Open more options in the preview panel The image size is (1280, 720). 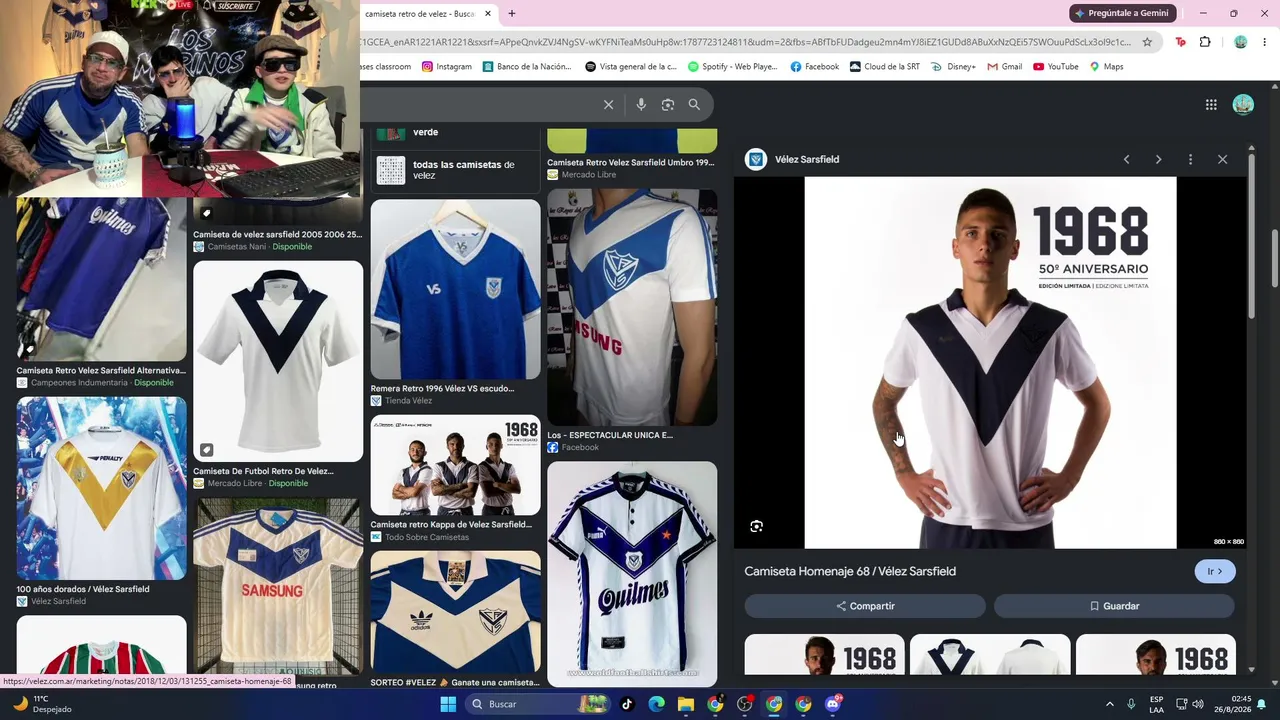1190,160
